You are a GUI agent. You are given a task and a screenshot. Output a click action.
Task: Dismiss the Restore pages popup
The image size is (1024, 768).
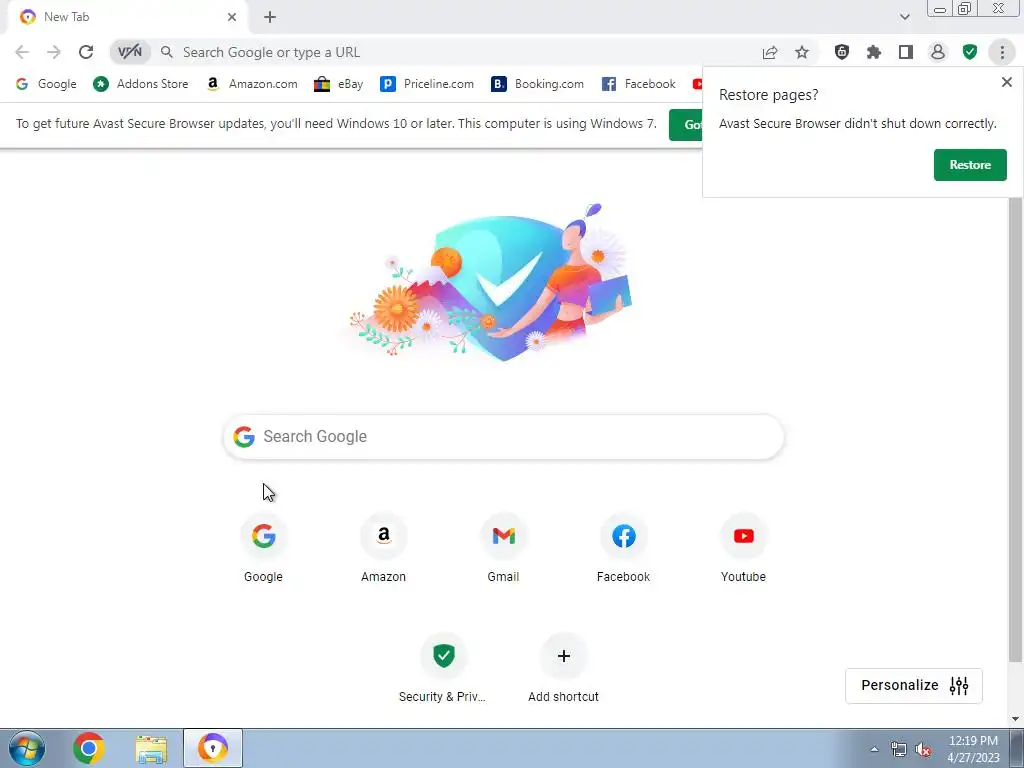click(x=1006, y=82)
